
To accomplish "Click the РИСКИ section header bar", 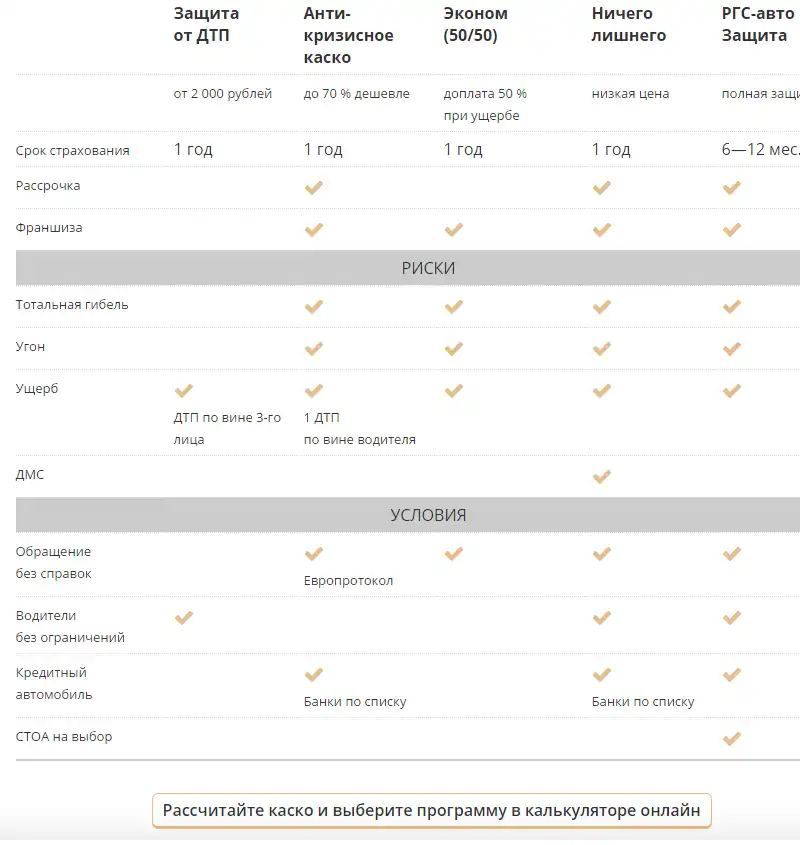I will (428, 268).
